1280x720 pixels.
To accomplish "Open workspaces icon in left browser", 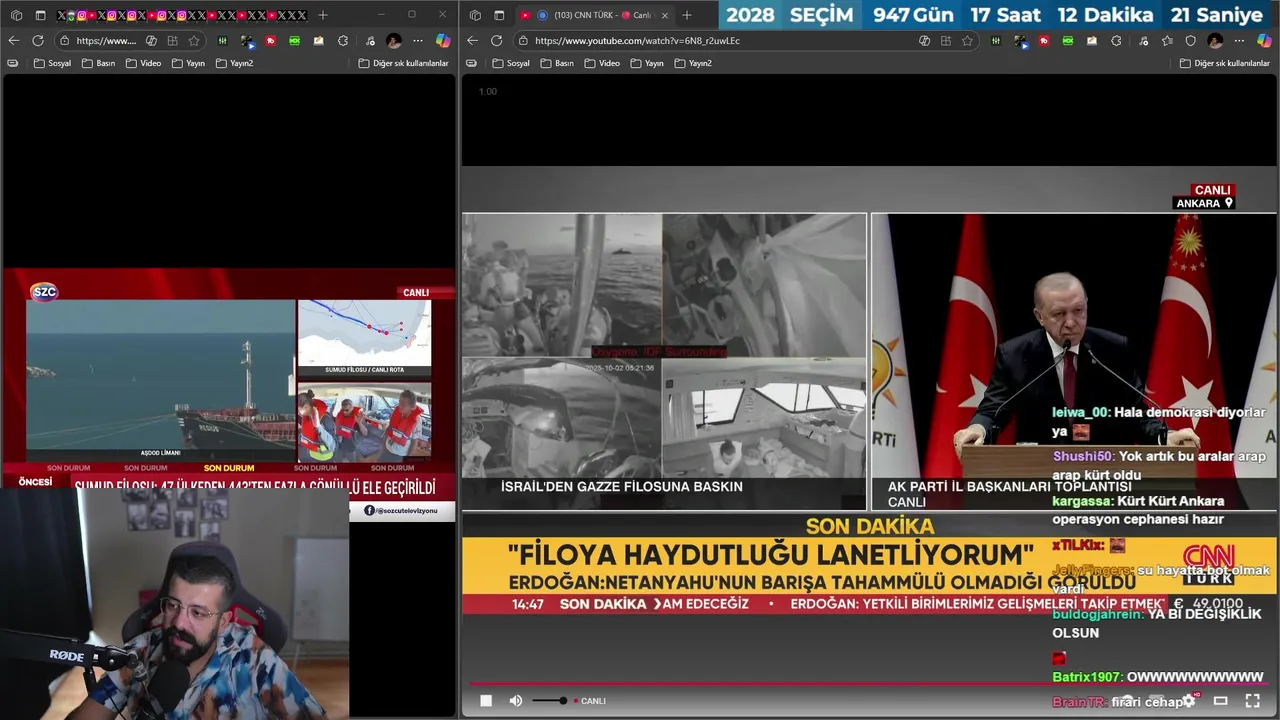I will [16, 15].
